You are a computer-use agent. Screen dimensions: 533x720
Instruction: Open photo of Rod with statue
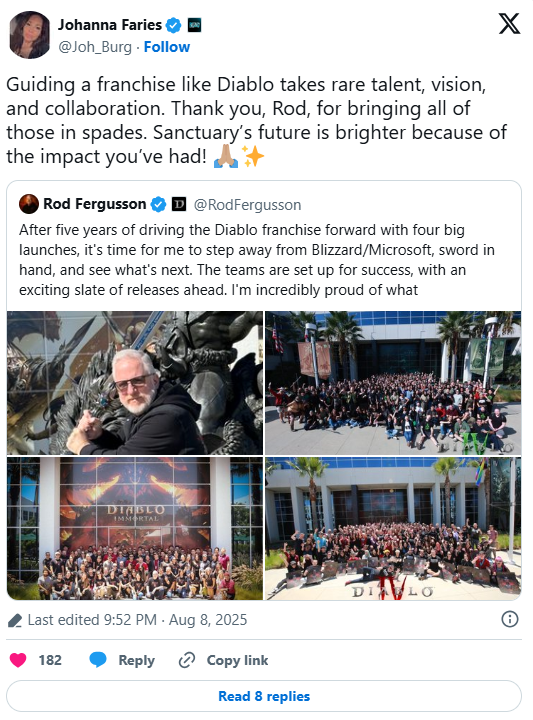coord(135,383)
